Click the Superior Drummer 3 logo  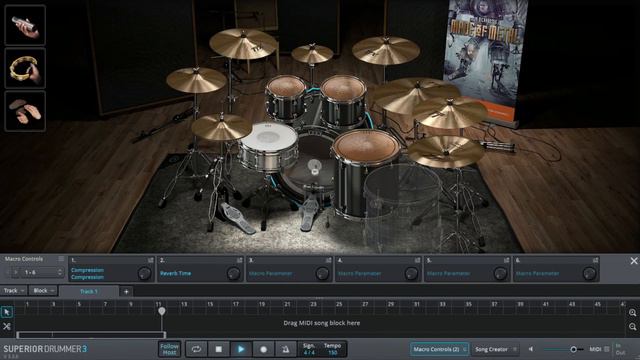(45, 349)
